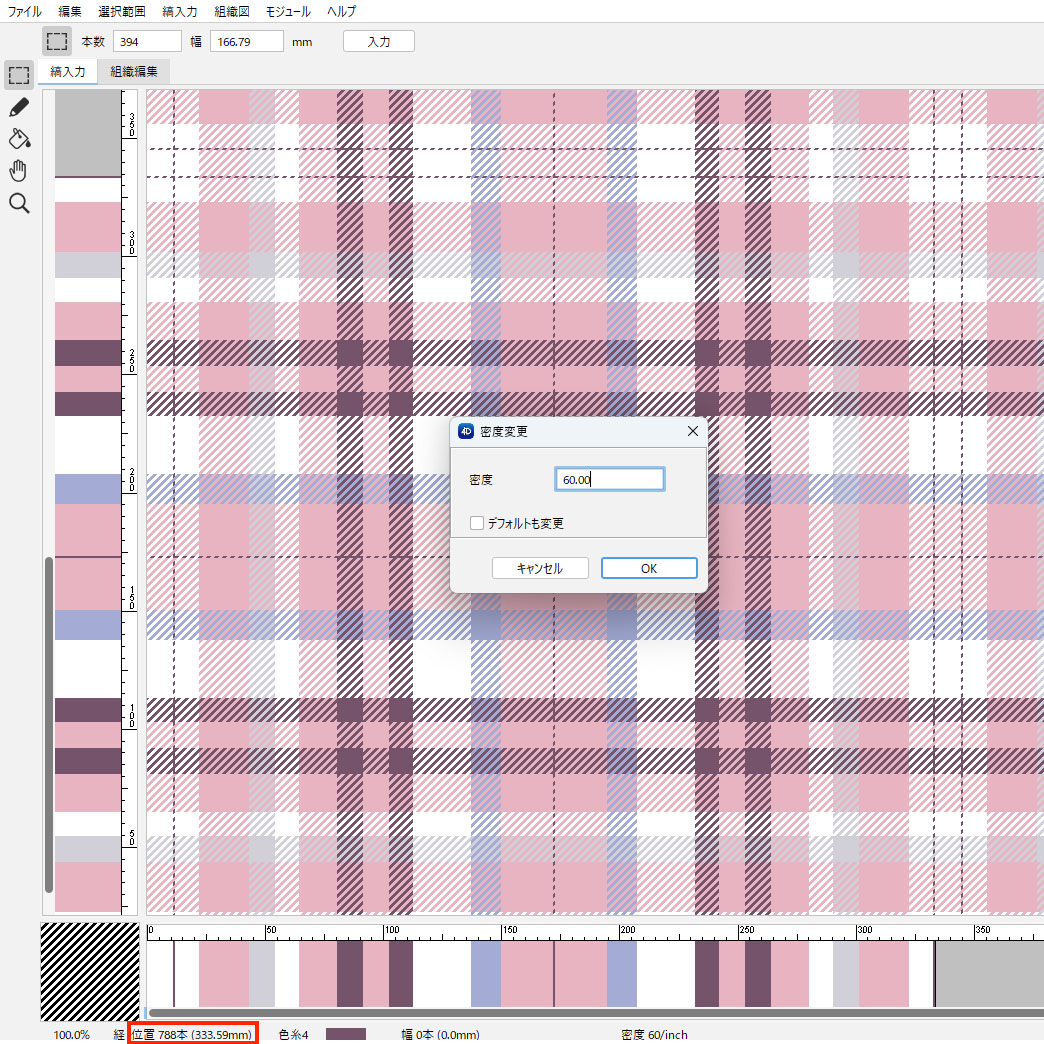
Task: Click the dashed selection icon beside 本数
Action: [57, 42]
